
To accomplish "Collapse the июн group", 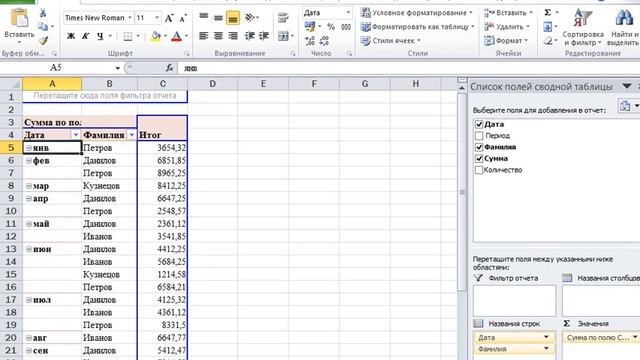I will point(29,249).
